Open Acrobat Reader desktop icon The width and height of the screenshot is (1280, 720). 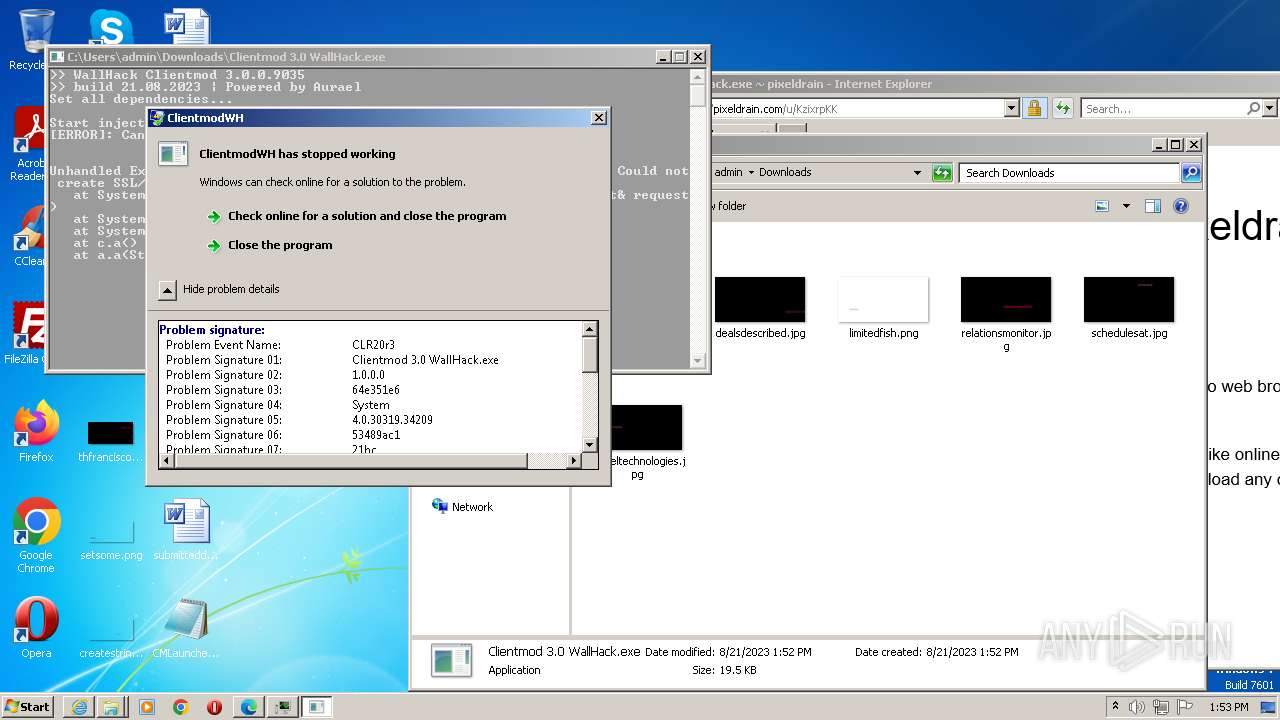pos(30,145)
